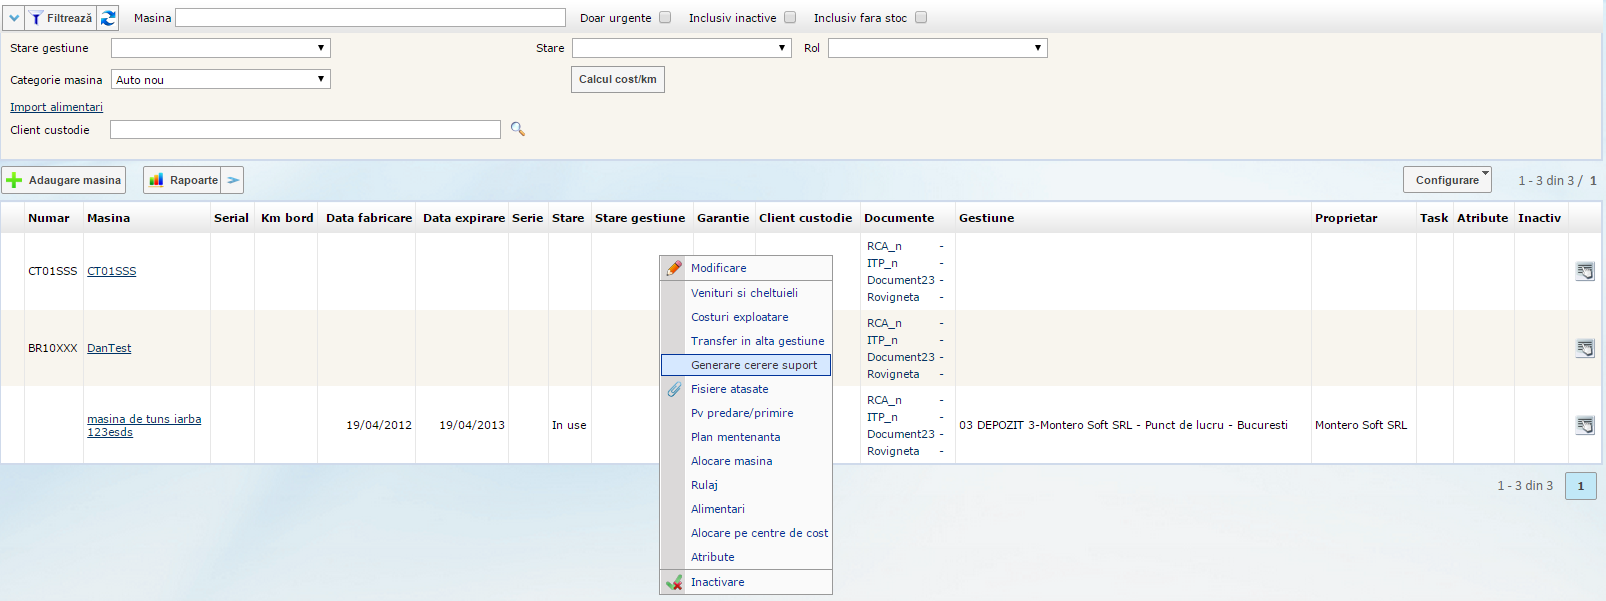Image resolution: width=1606 pixels, height=601 pixels.
Task: Click the Adaugare masina button
Action: 64,180
